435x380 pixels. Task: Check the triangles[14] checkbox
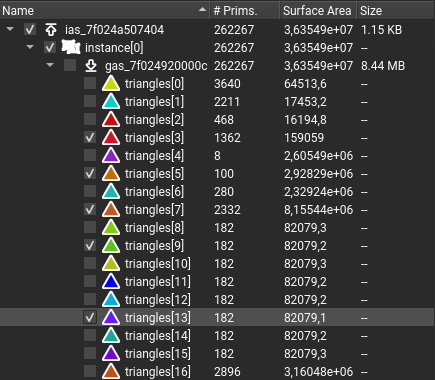coord(90,335)
